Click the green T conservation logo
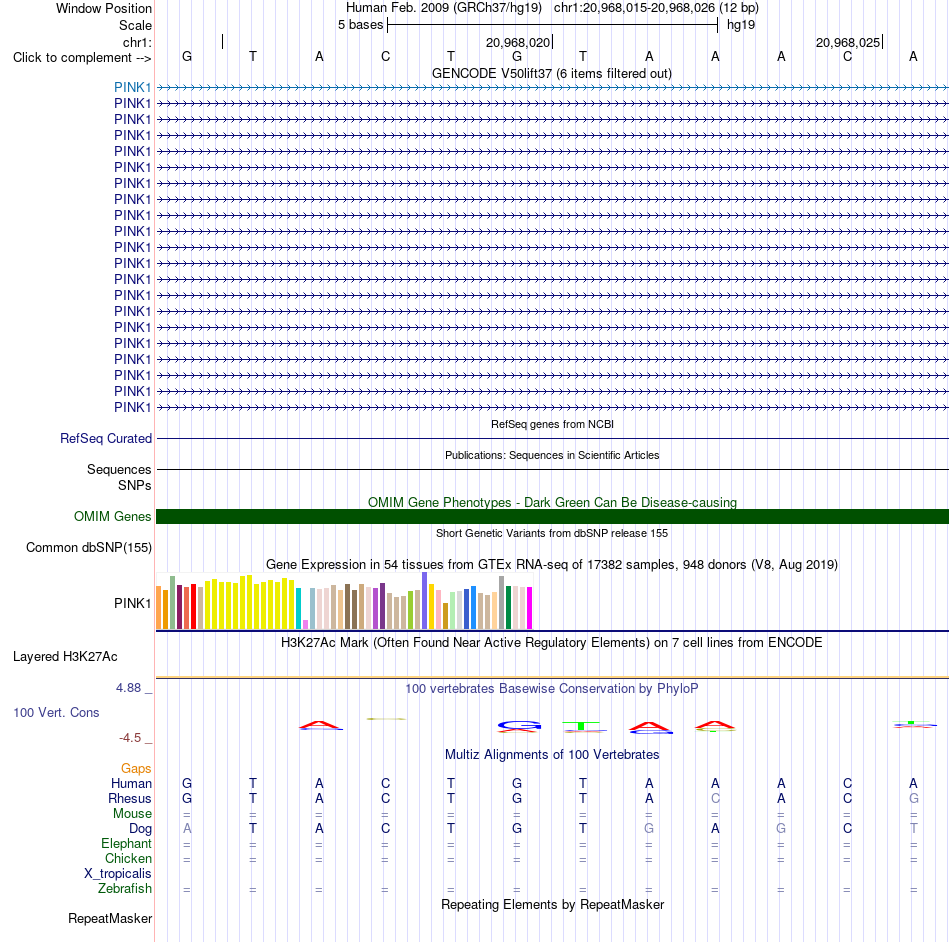Screen dimensions: 950x942 pos(581,726)
